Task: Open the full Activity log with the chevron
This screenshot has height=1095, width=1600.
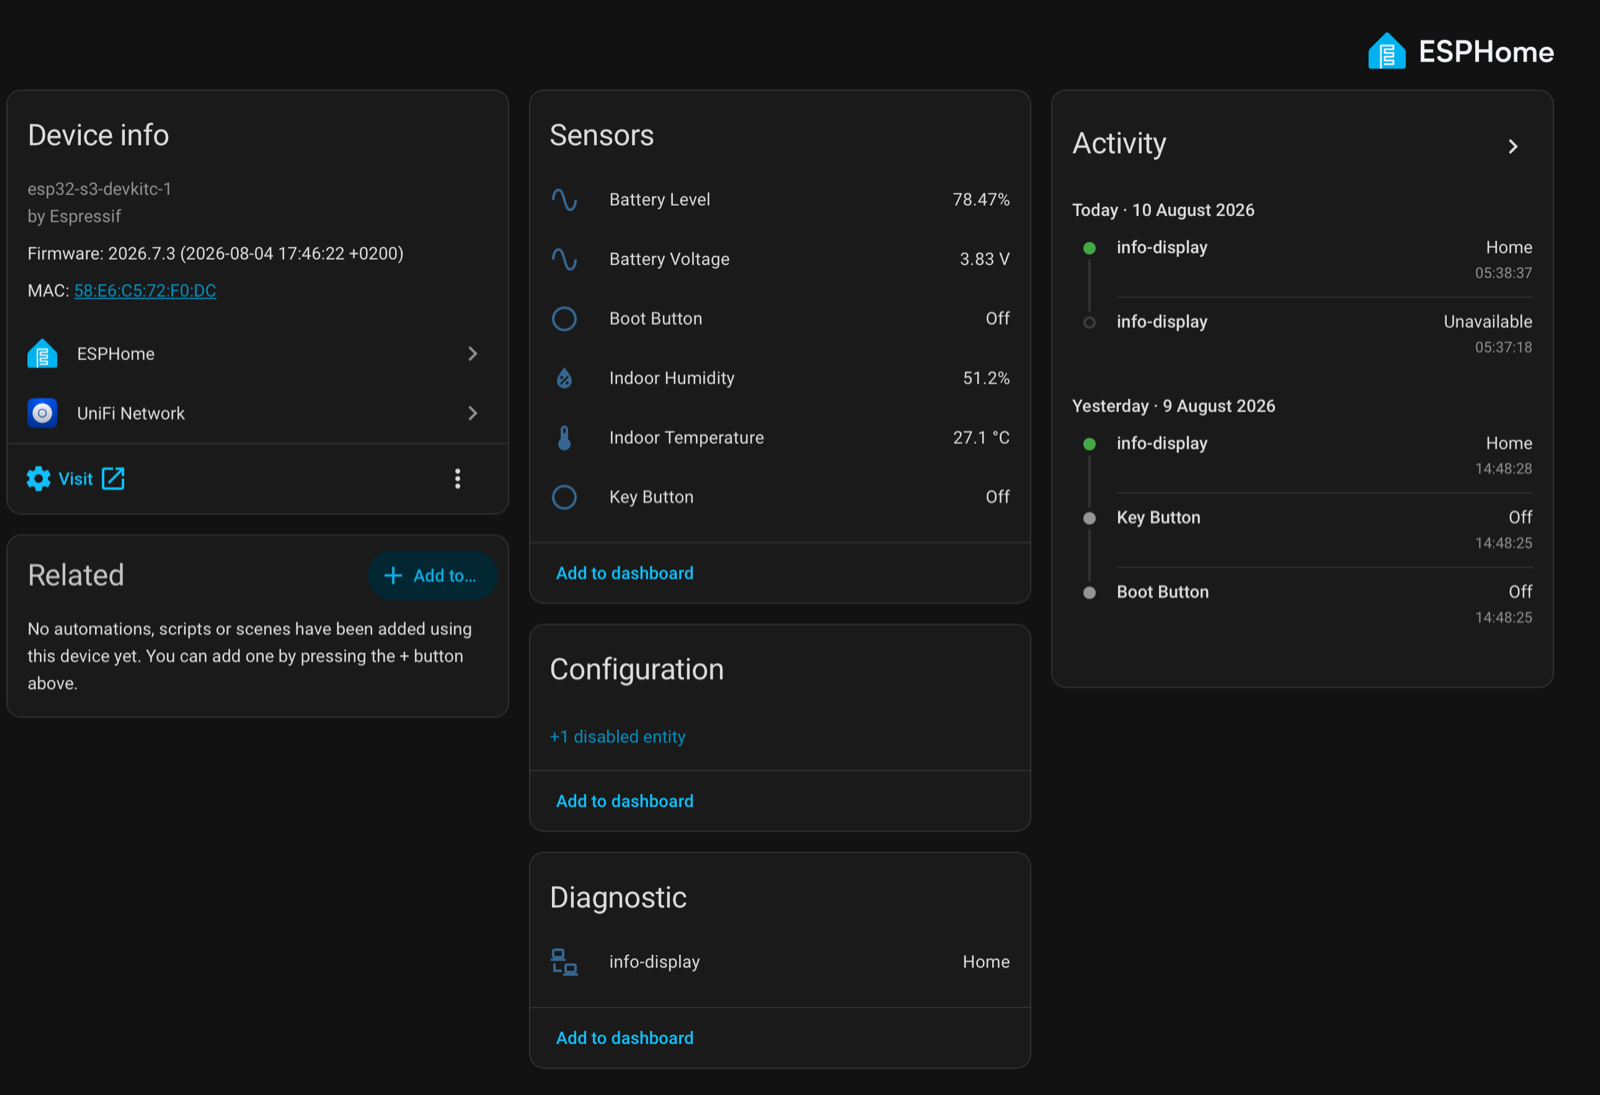Action: (x=1513, y=147)
